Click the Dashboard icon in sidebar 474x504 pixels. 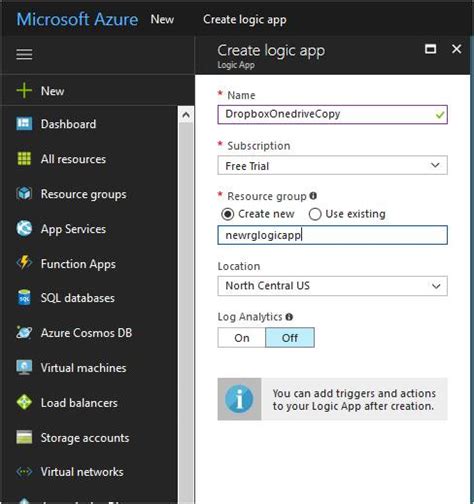tap(24, 124)
